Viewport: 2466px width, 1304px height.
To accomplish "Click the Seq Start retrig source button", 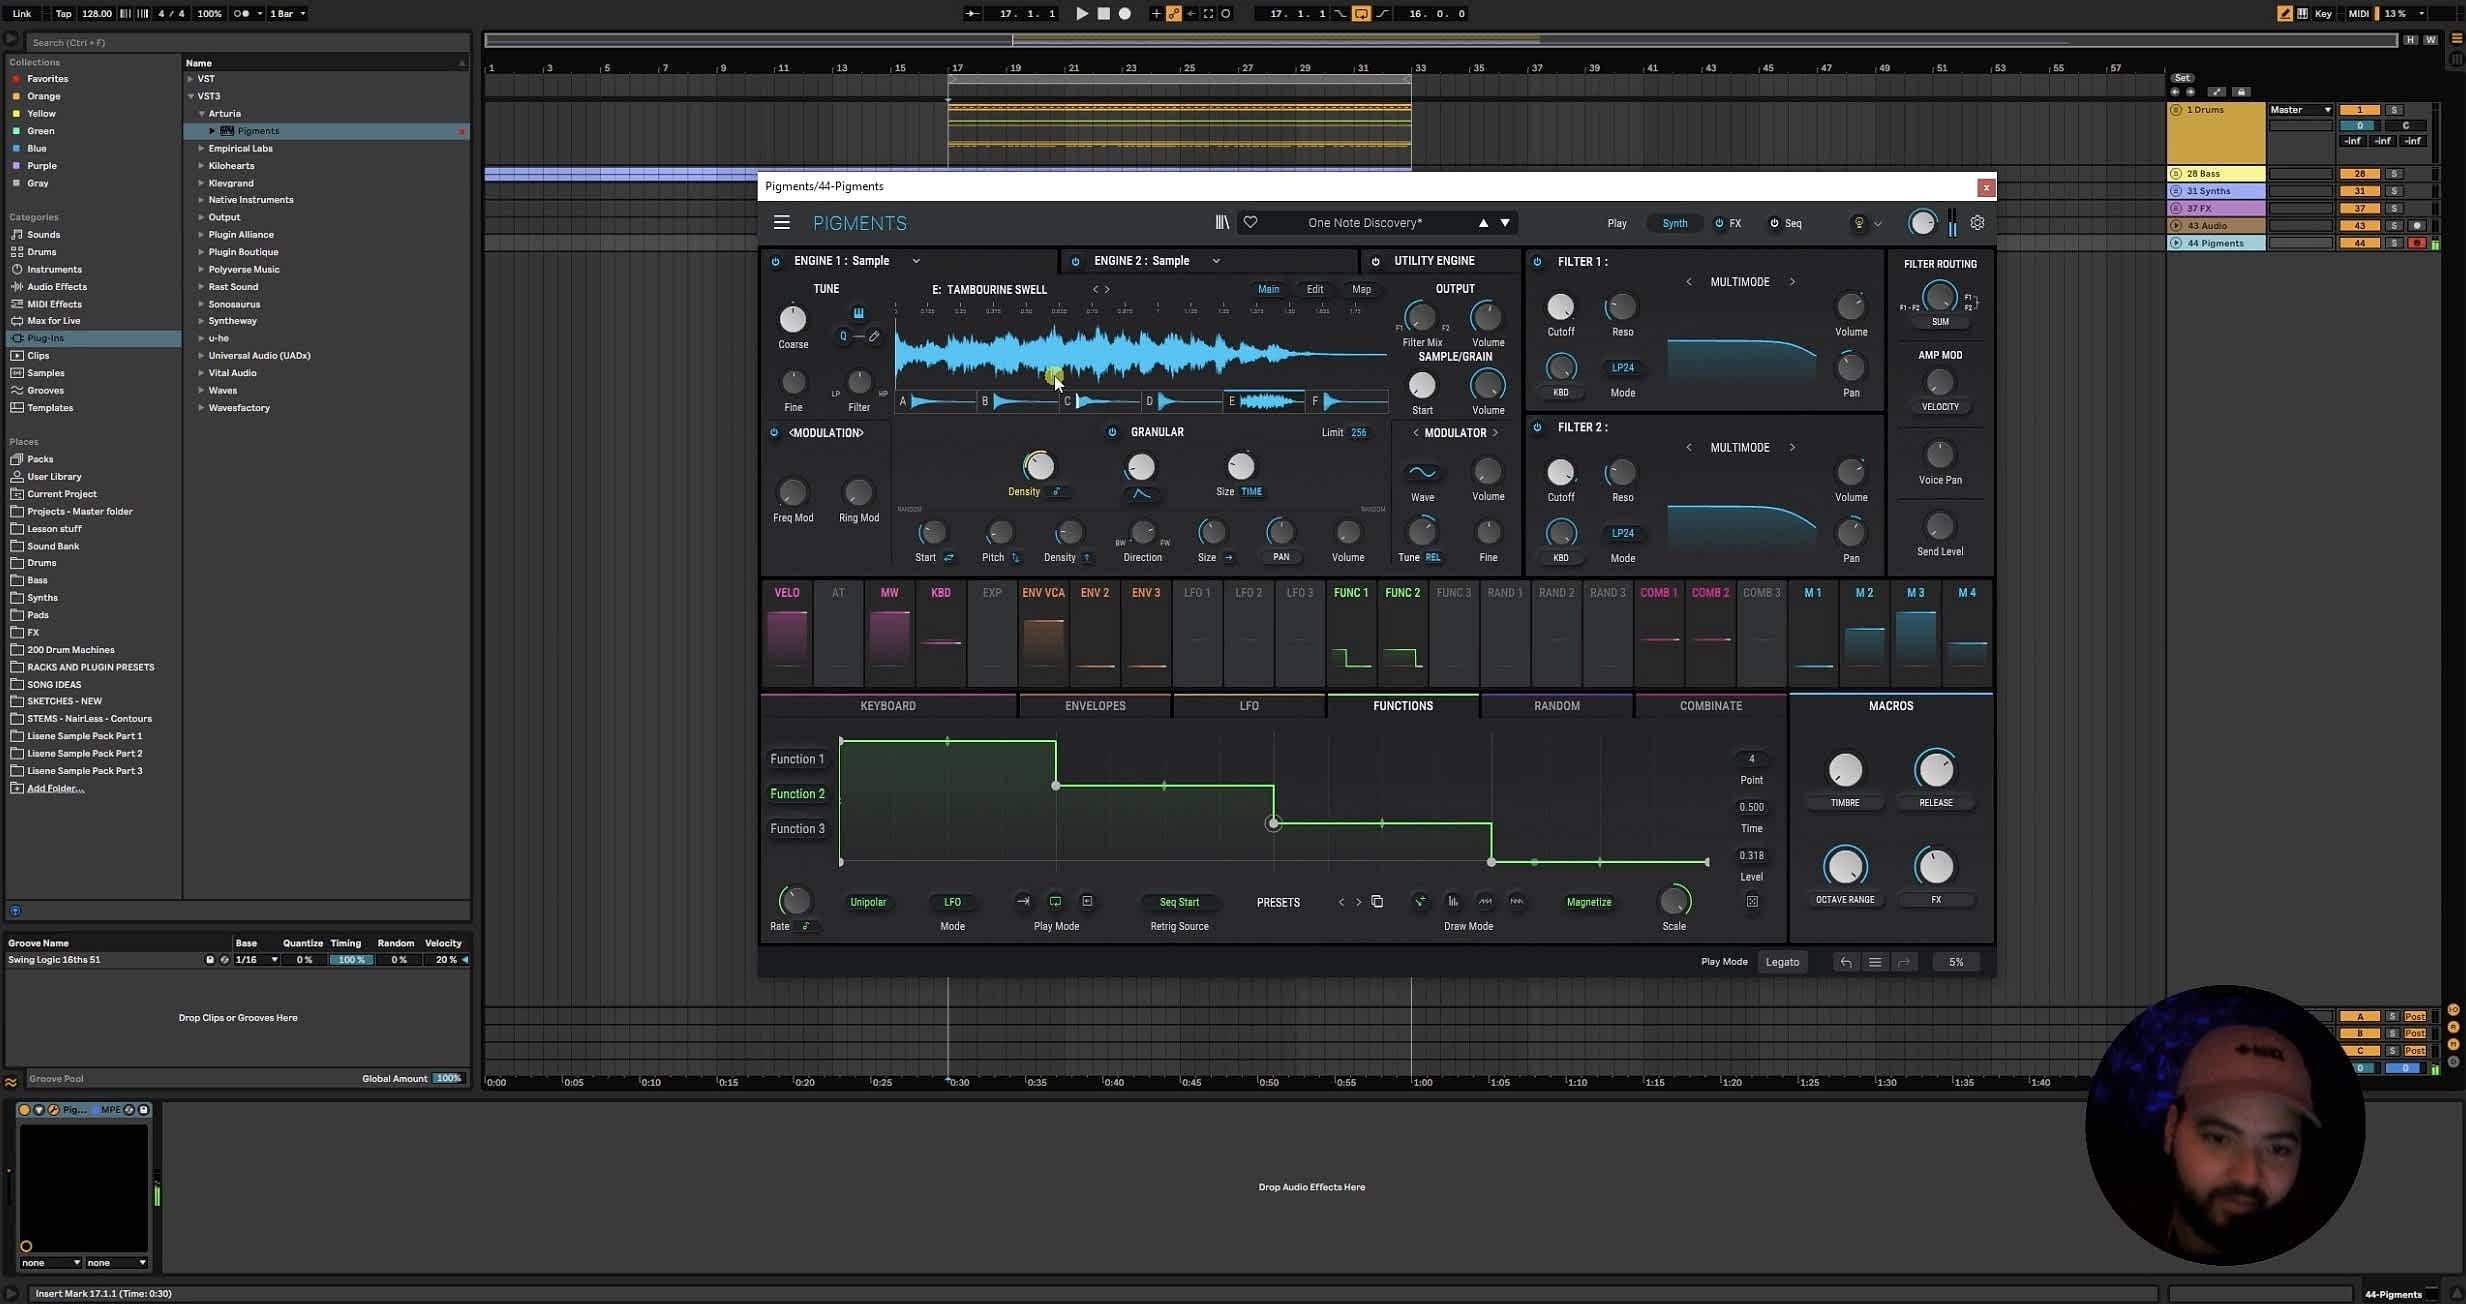I will 1179,902.
